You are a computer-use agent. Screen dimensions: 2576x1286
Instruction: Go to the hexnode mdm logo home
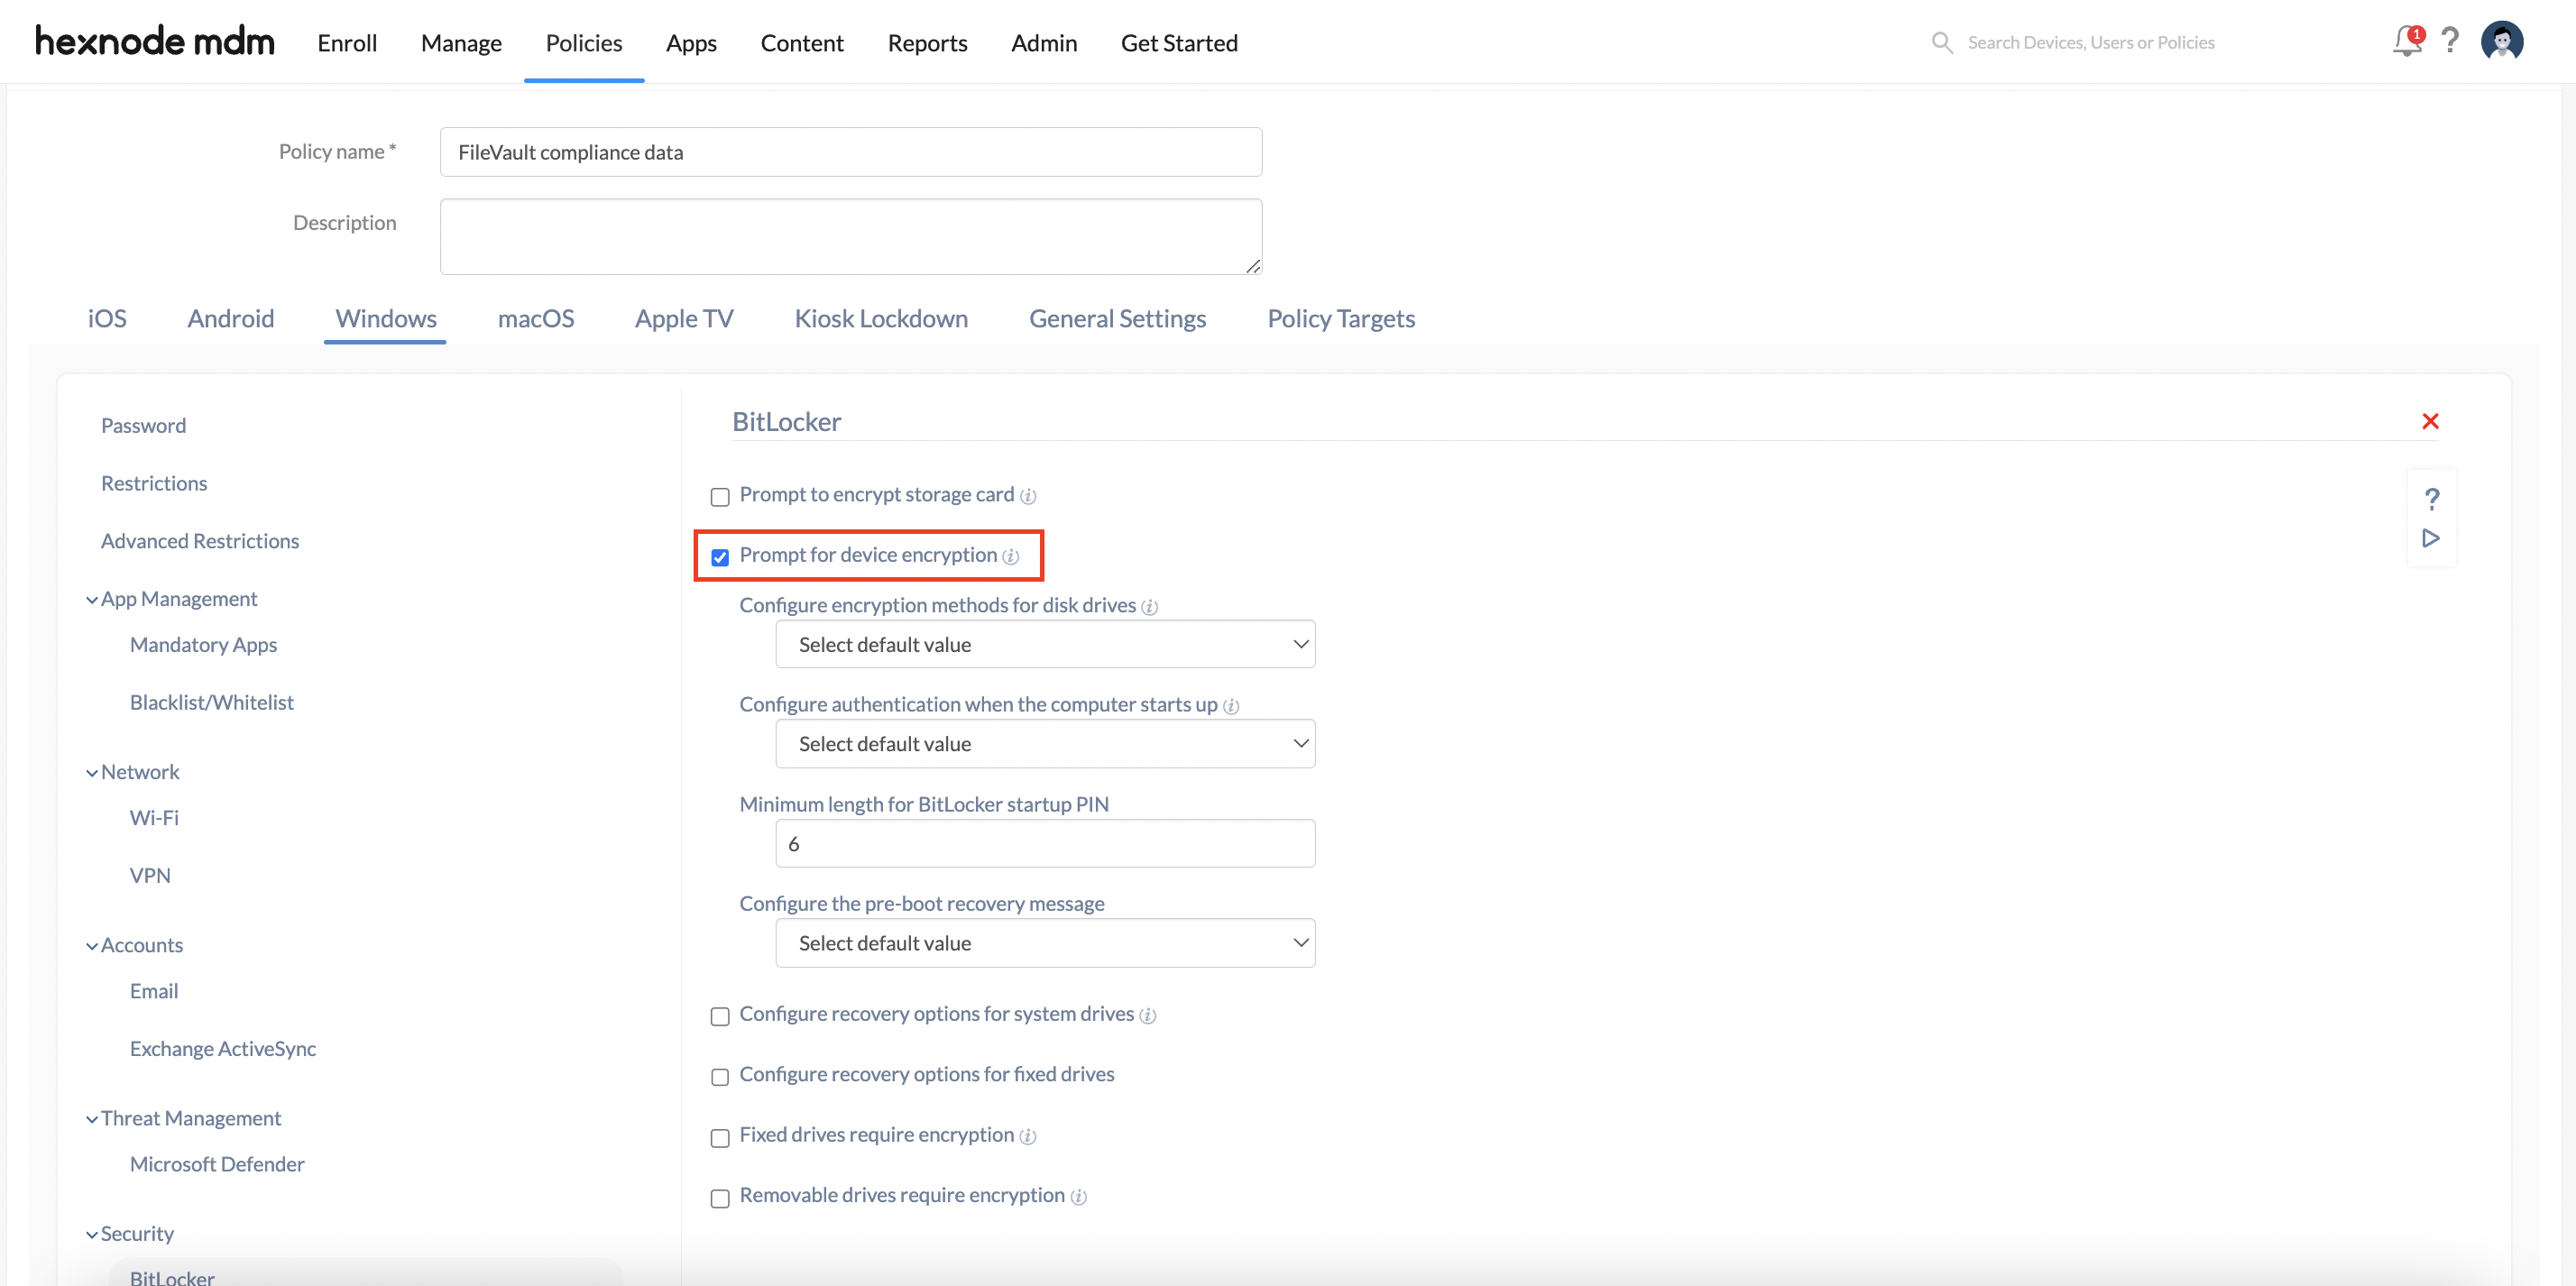coord(154,41)
